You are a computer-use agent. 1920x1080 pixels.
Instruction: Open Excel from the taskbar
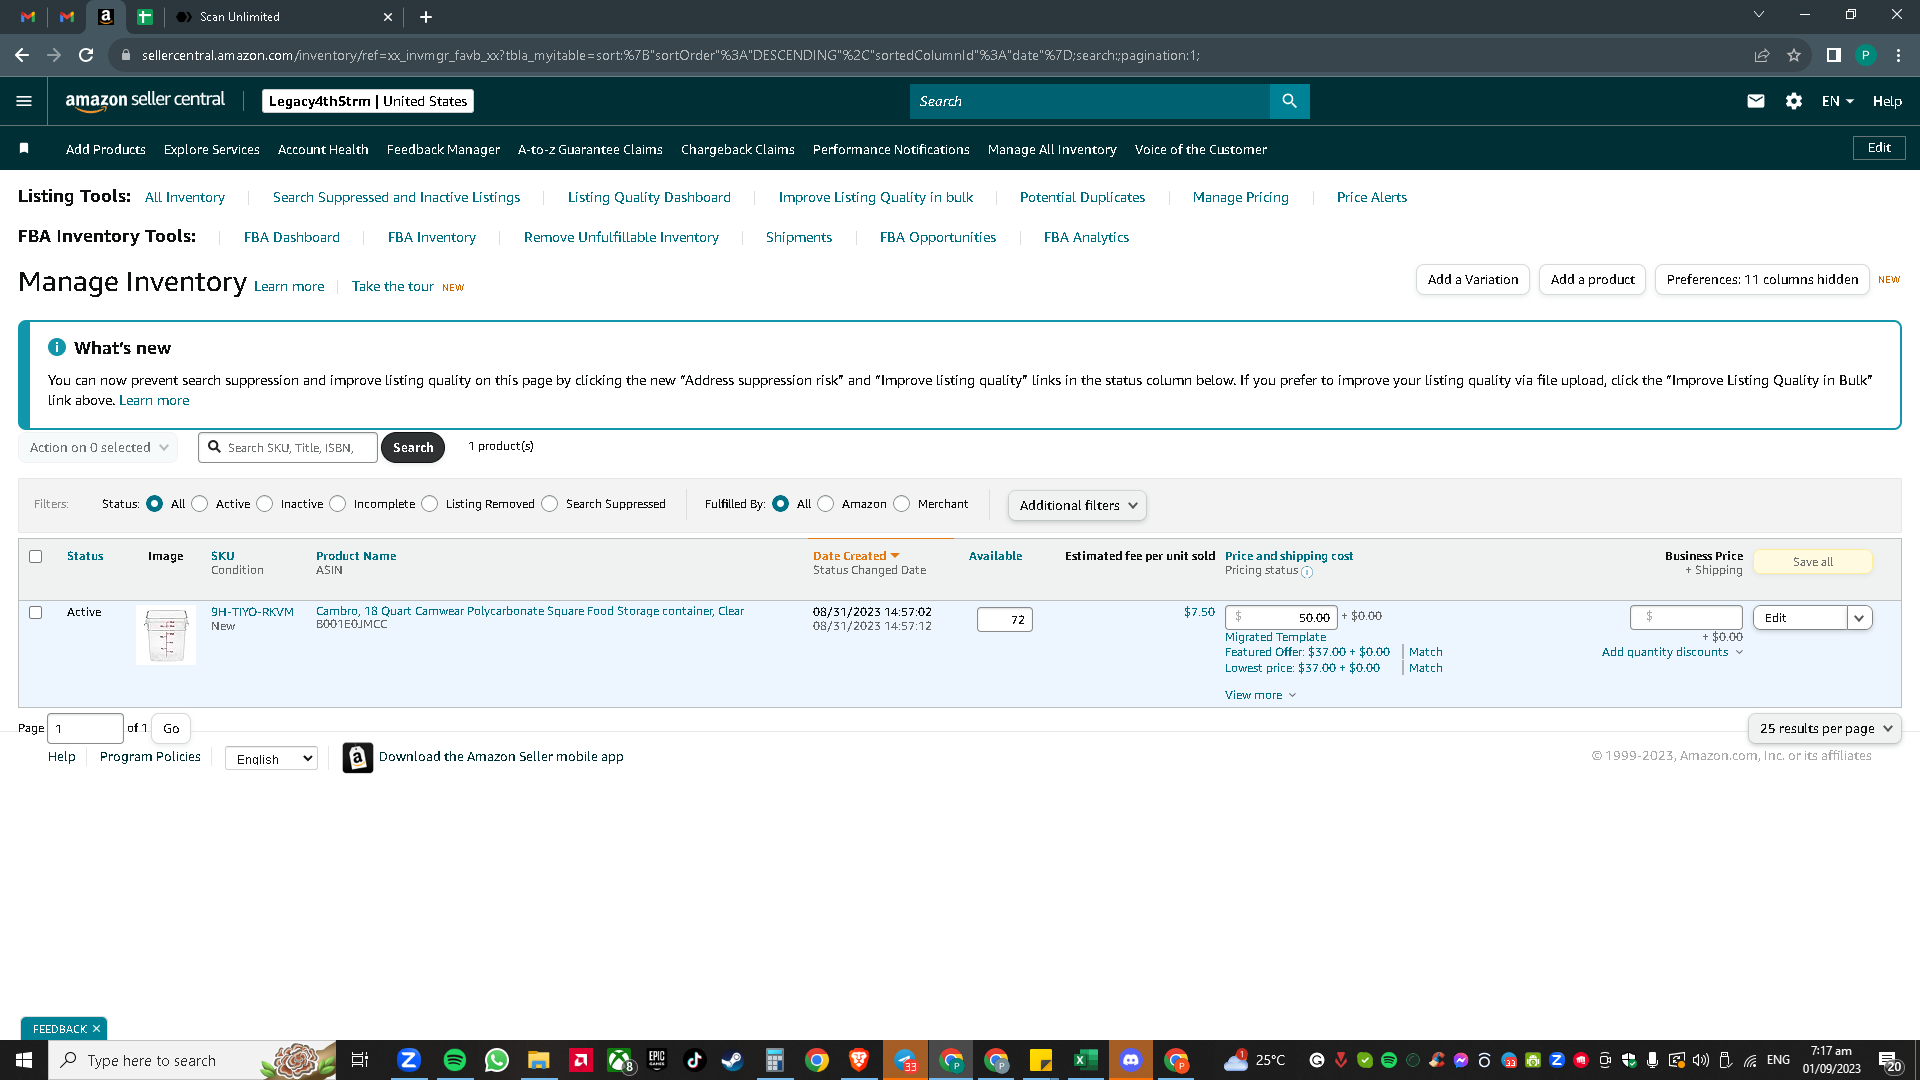pos(1085,1060)
